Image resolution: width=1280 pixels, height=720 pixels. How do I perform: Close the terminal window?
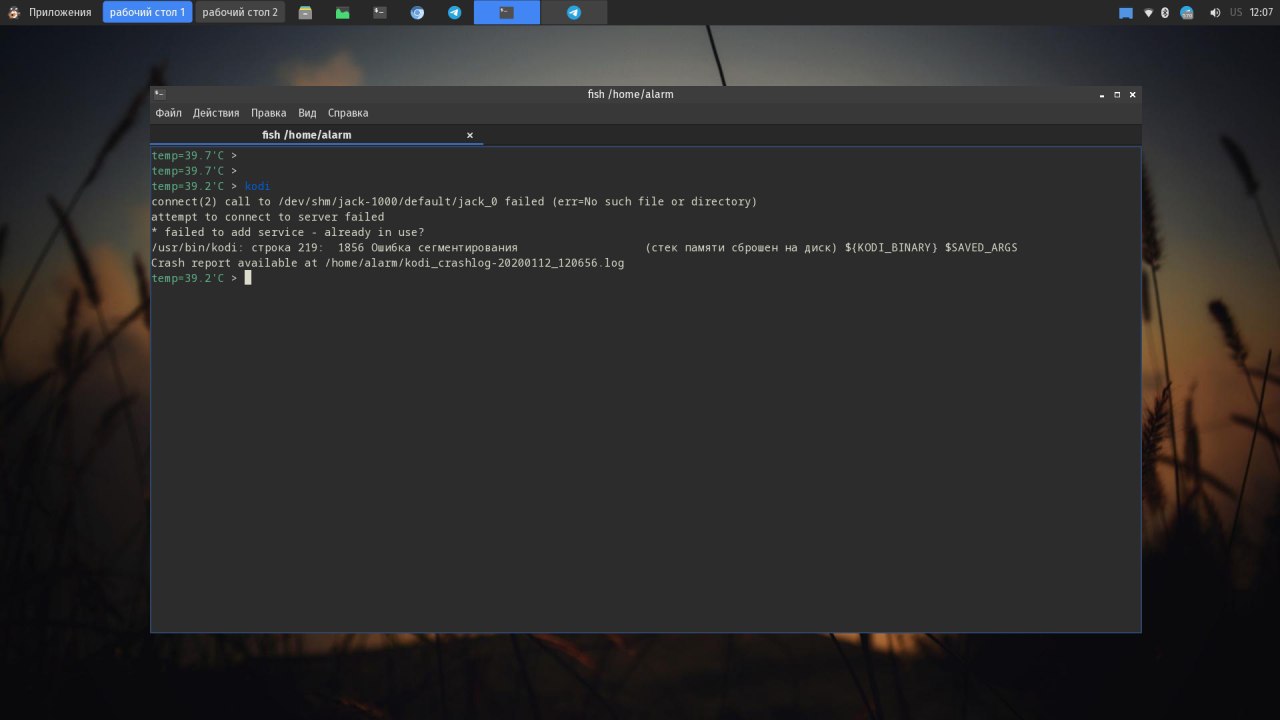pyautogui.click(x=1133, y=95)
